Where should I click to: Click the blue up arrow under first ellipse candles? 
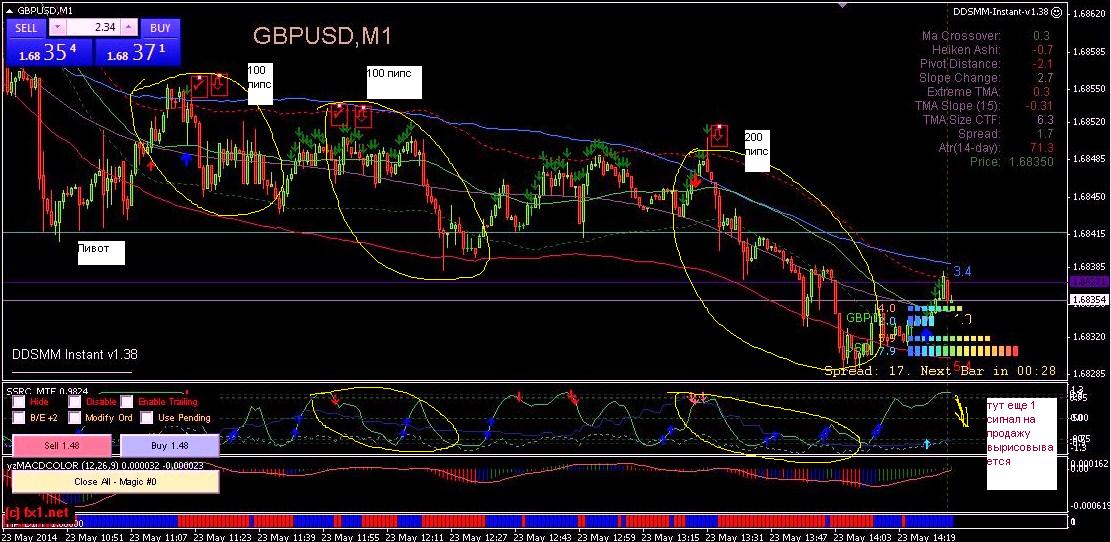186,159
